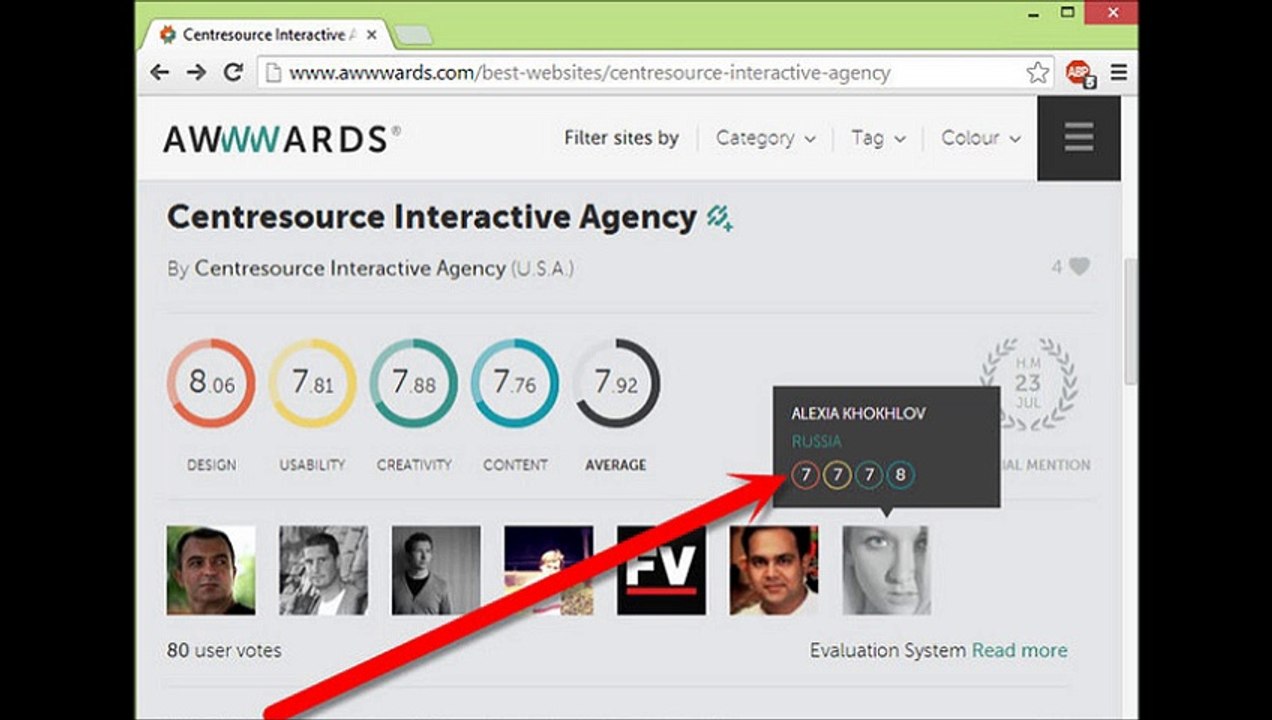Click the USABILITY label under score
The image size is (1272, 720).
(312, 465)
